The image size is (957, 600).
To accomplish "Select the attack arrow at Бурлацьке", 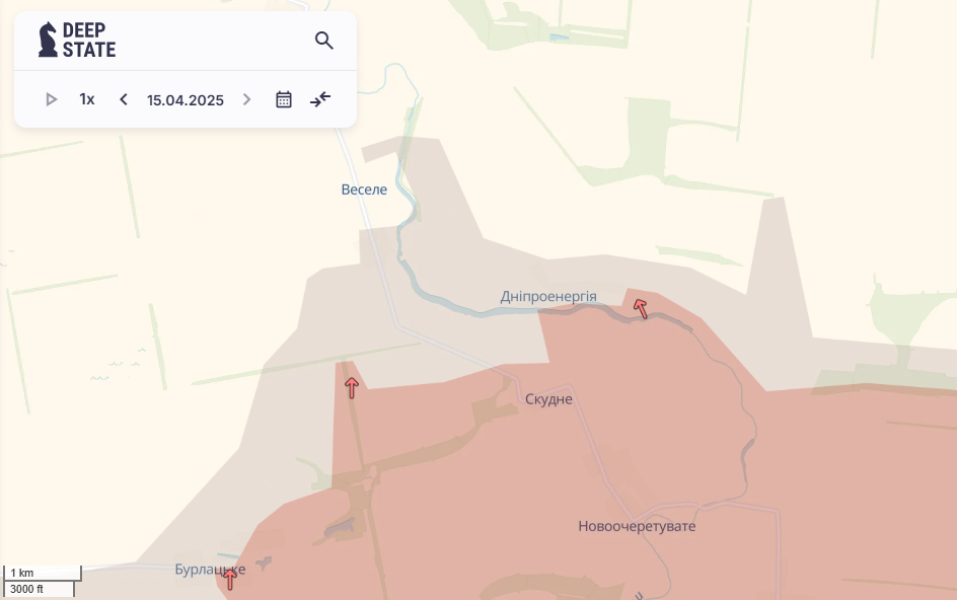I will pos(230,578).
